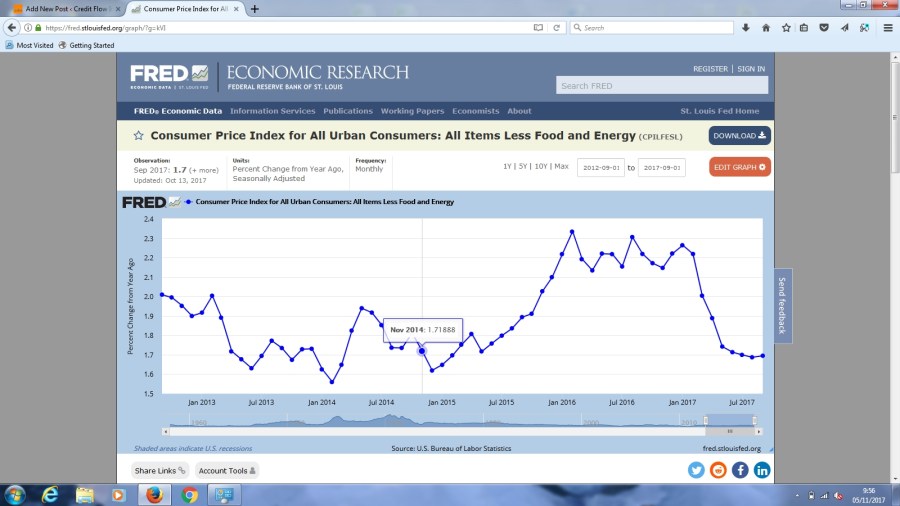Click the Facebook share icon
The image size is (900, 506).
[740, 470]
